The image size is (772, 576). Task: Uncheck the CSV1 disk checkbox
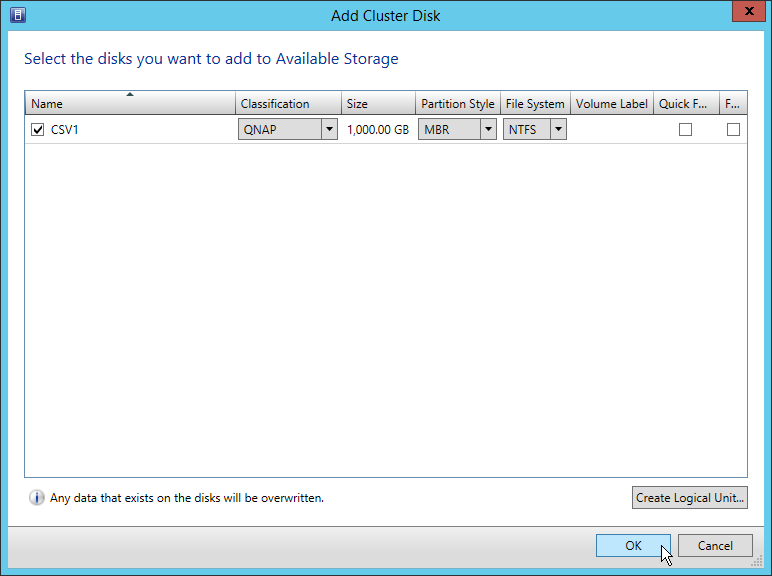tap(38, 129)
